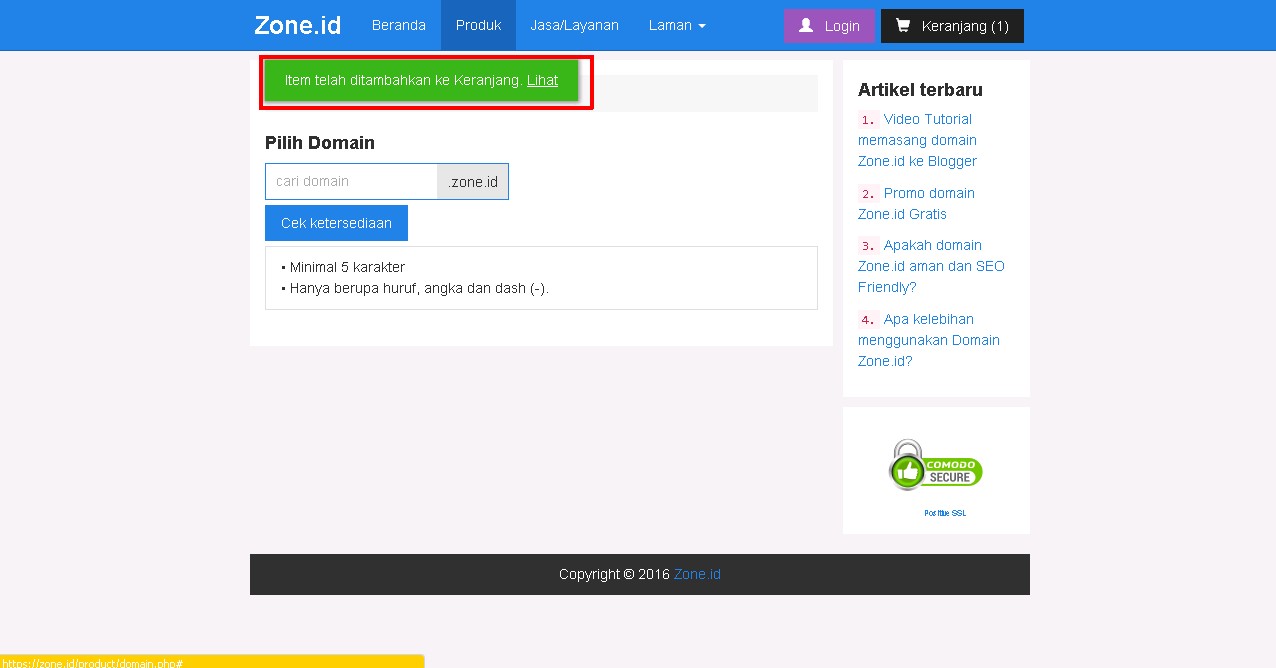
Task: Open Apa kelebihan menggunakan Domain article
Action: 929,340
